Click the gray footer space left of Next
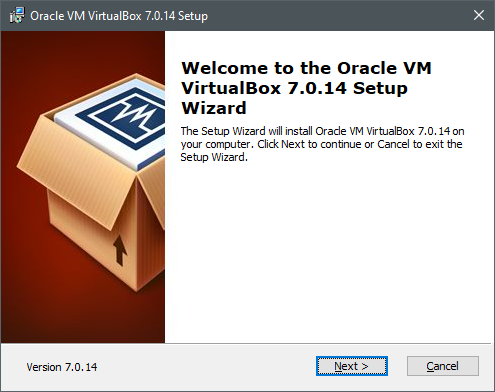Viewport: 495px width, 392px height. coord(207,367)
